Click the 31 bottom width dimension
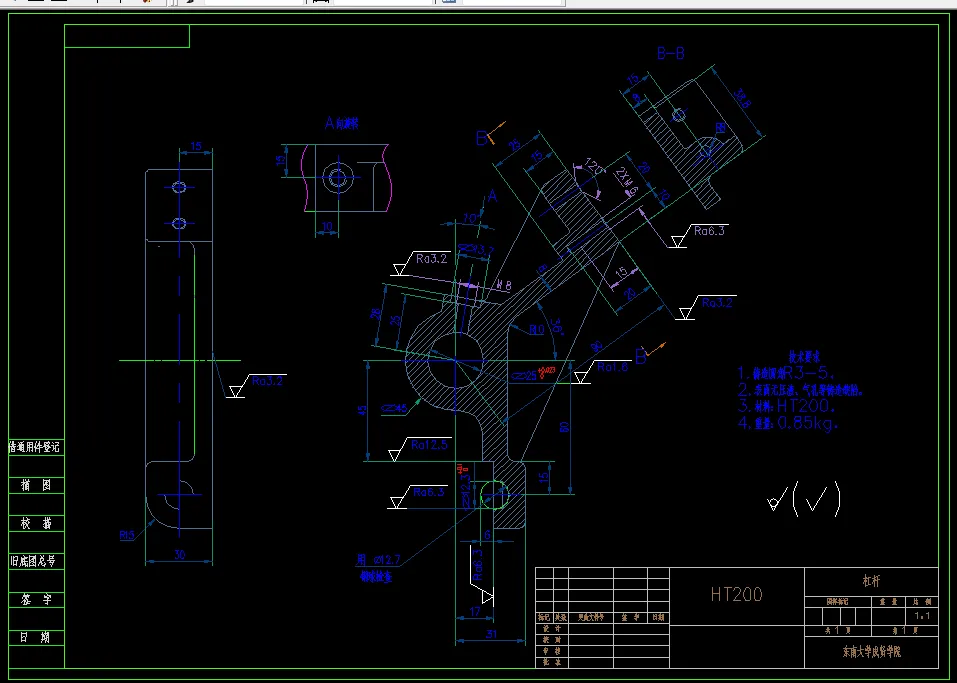This screenshot has width=957, height=683. 491,634
